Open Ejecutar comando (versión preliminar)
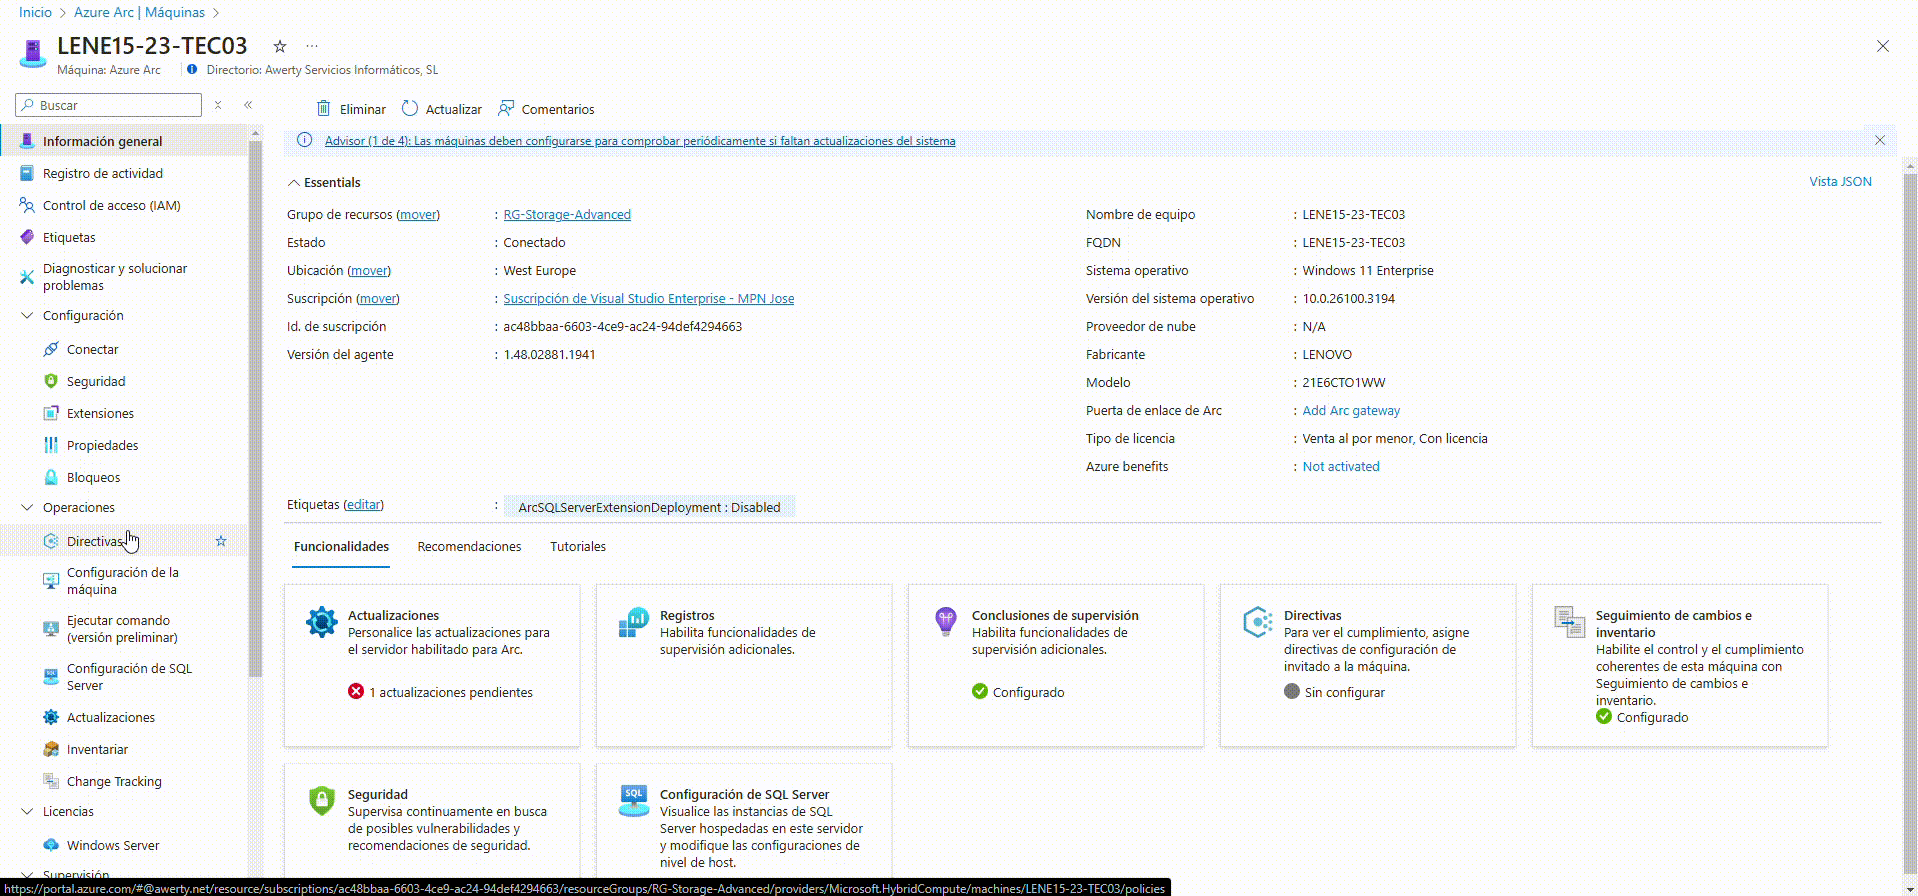 (x=124, y=629)
